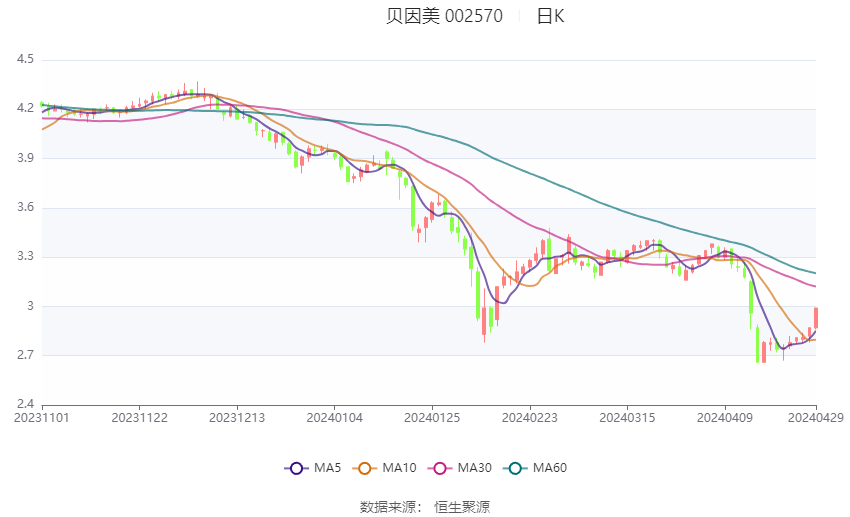Toggle the MA60 legend label
Image resolution: width=850 pixels, height=517 pixels.
click(x=549, y=468)
